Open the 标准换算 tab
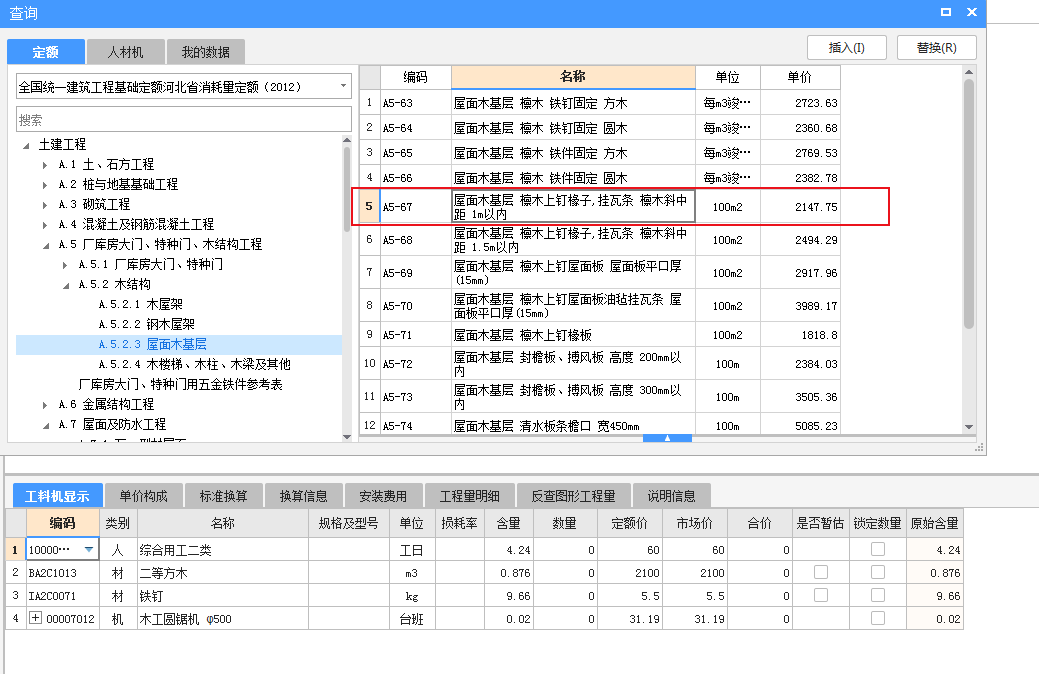The image size is (1039, 674). click(x=230, y=496)
